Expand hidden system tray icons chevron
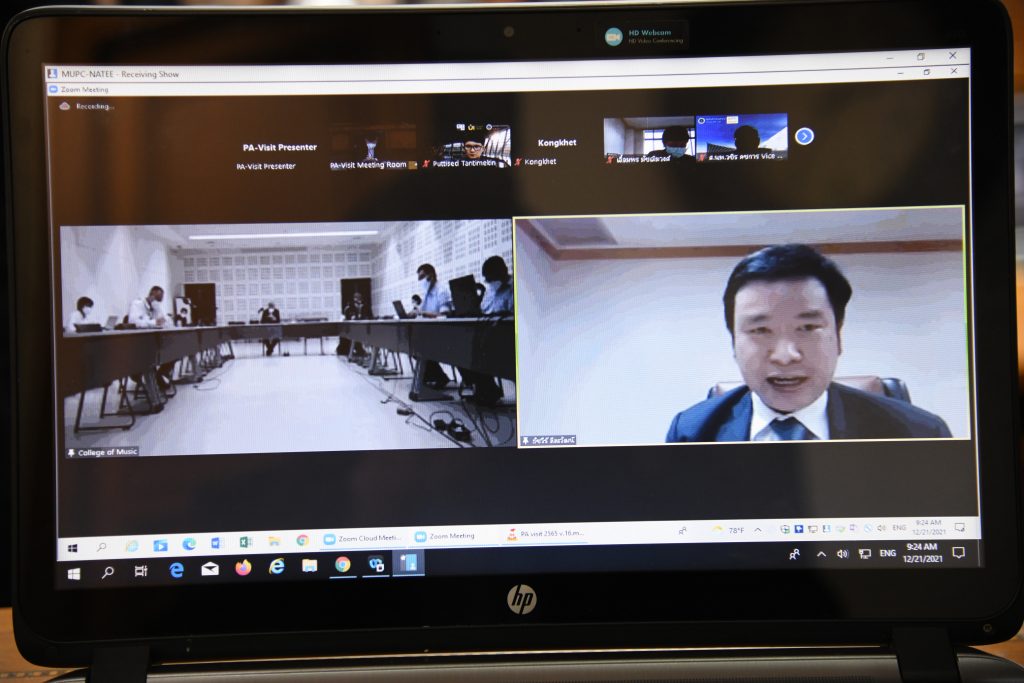This screenshot has height=683, width=1024. 821,554
